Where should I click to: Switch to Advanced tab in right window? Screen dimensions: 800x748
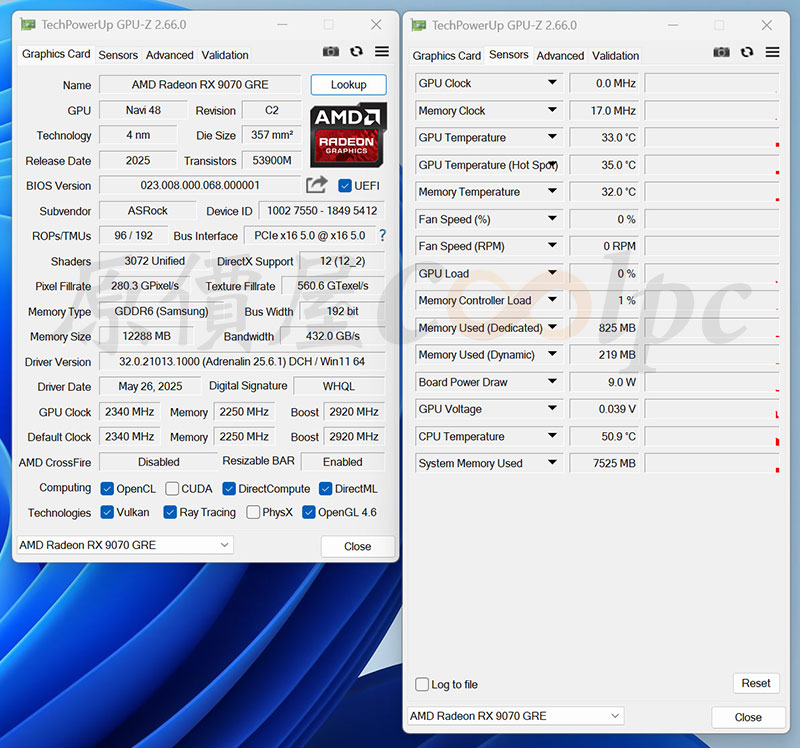click(560, 56)
